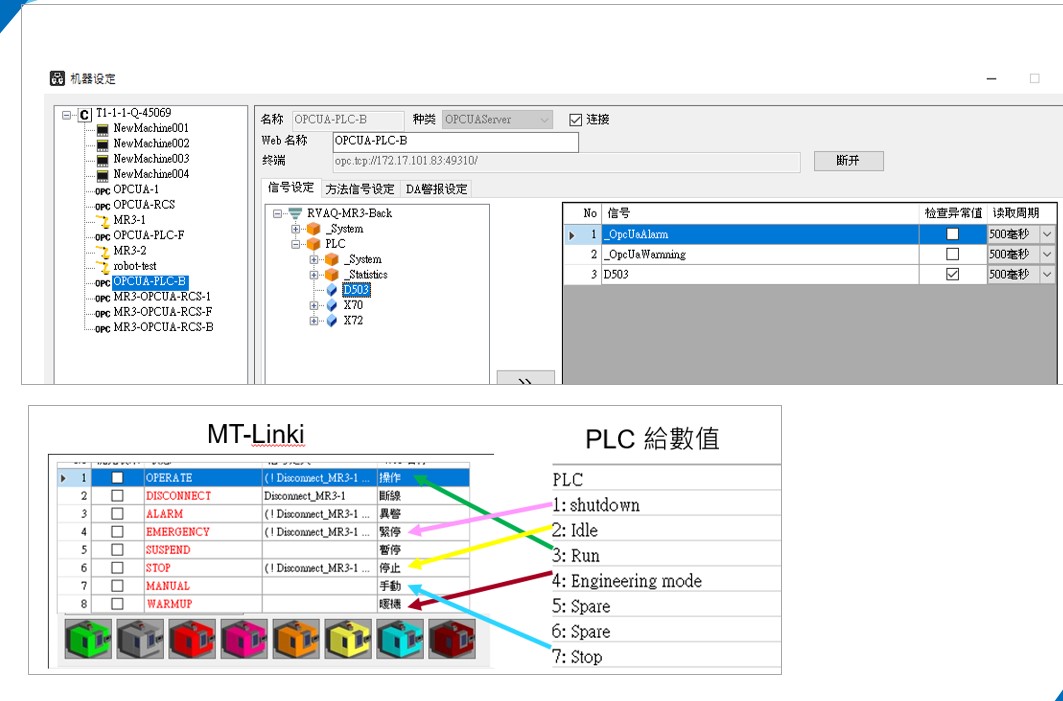
Task: Toggle checkbox in EMERGENCY row
Action: click(117, 532)
